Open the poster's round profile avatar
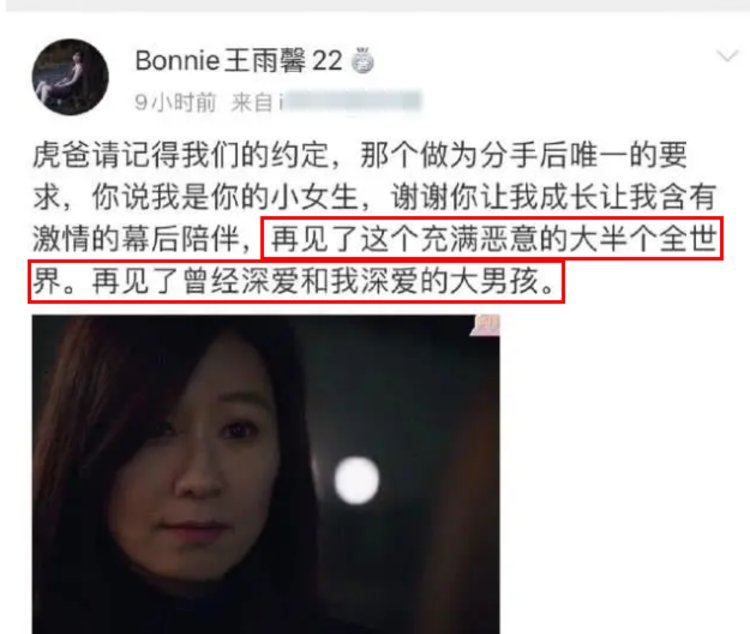Image resolution: width=750 pixels, height=634 pixels. pyautogui.click(x=70, y=77)
